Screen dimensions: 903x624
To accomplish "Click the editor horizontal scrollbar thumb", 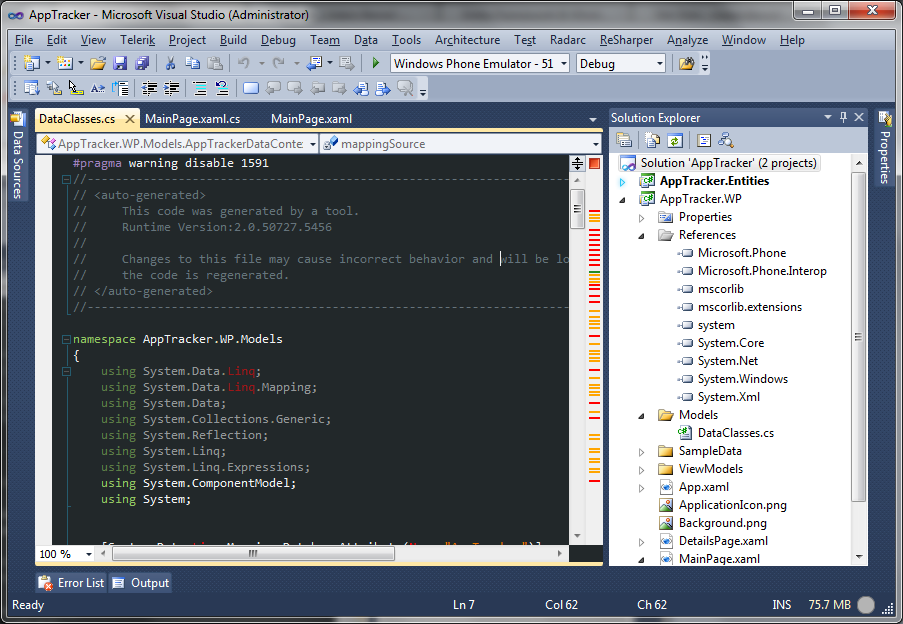I will (253, 554).
